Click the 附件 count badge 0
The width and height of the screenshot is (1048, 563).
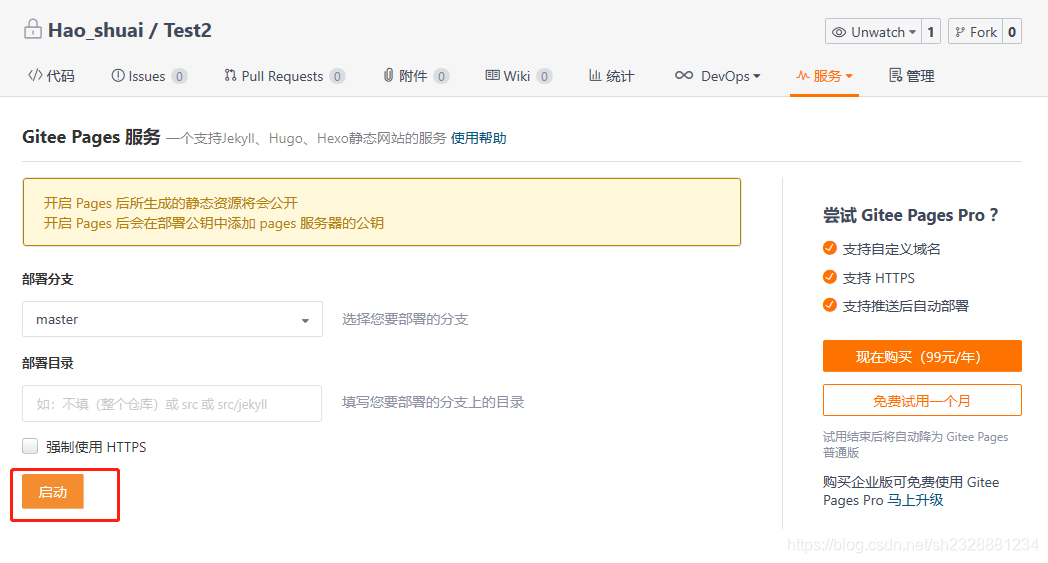point(441,76)
